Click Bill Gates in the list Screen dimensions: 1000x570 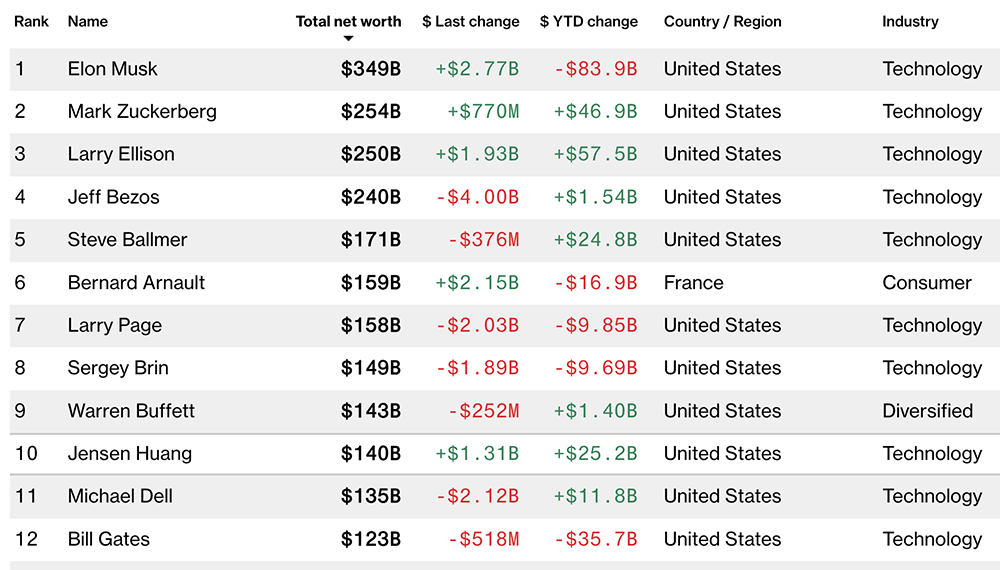pos(108,539)
